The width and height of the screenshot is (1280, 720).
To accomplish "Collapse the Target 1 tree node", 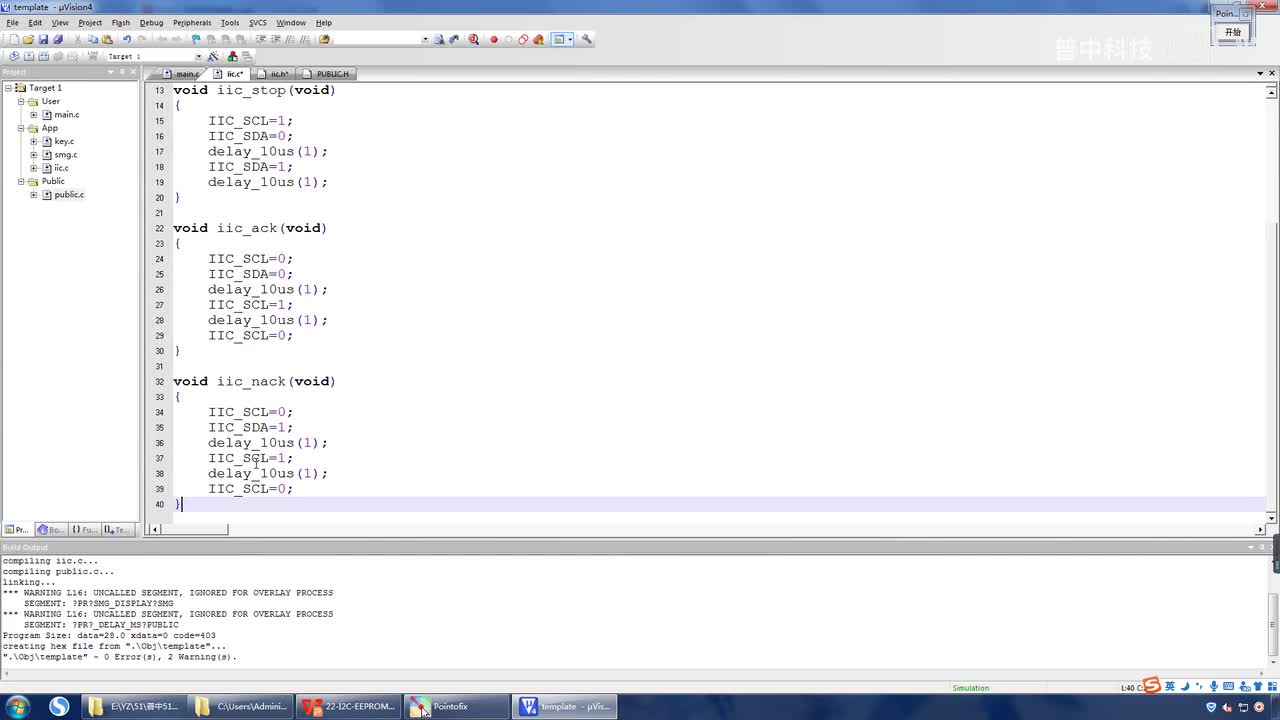I will [x=9, y=88].
